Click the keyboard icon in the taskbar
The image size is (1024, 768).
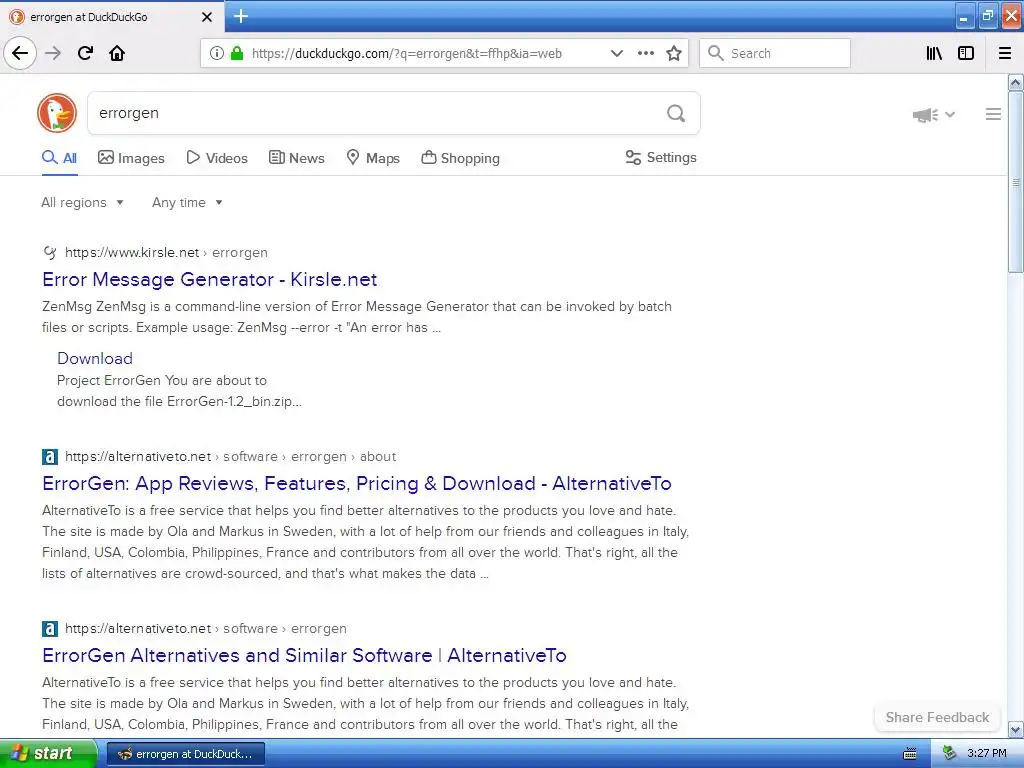(x=910, y=754)
